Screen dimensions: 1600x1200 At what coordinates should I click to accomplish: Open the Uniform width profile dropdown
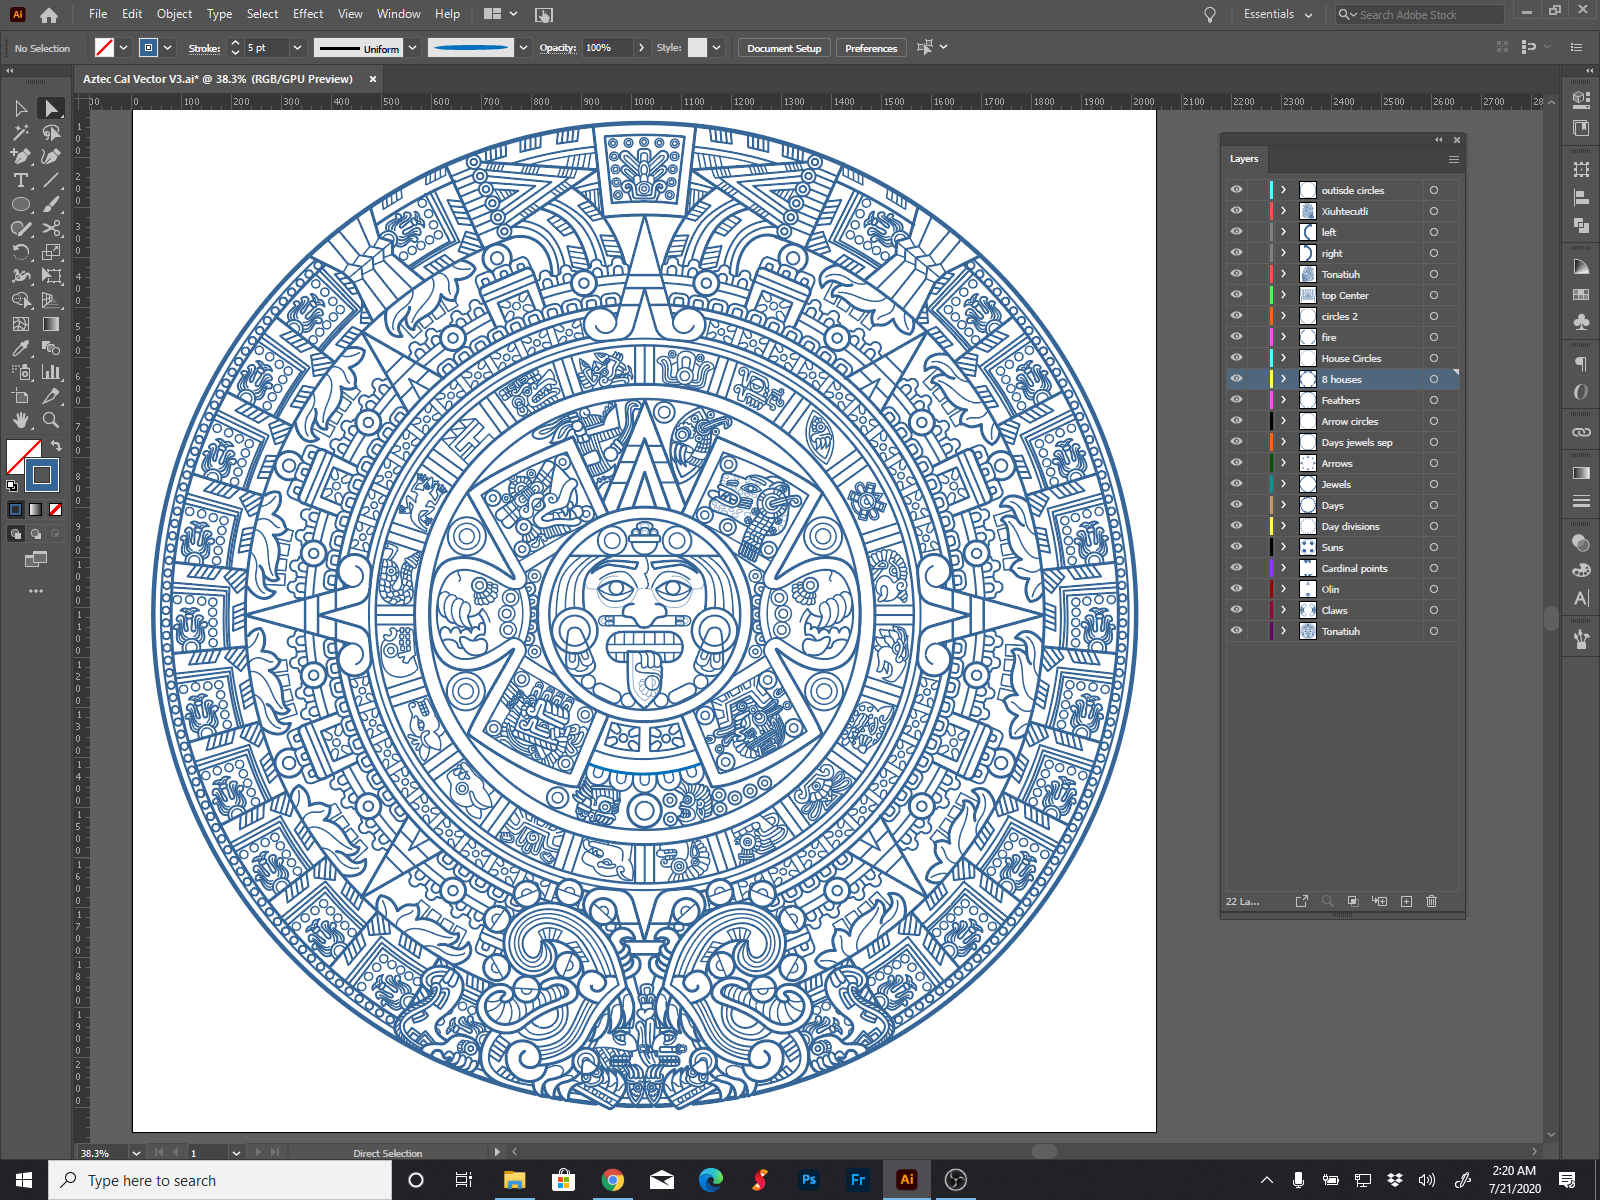point(412,48)
